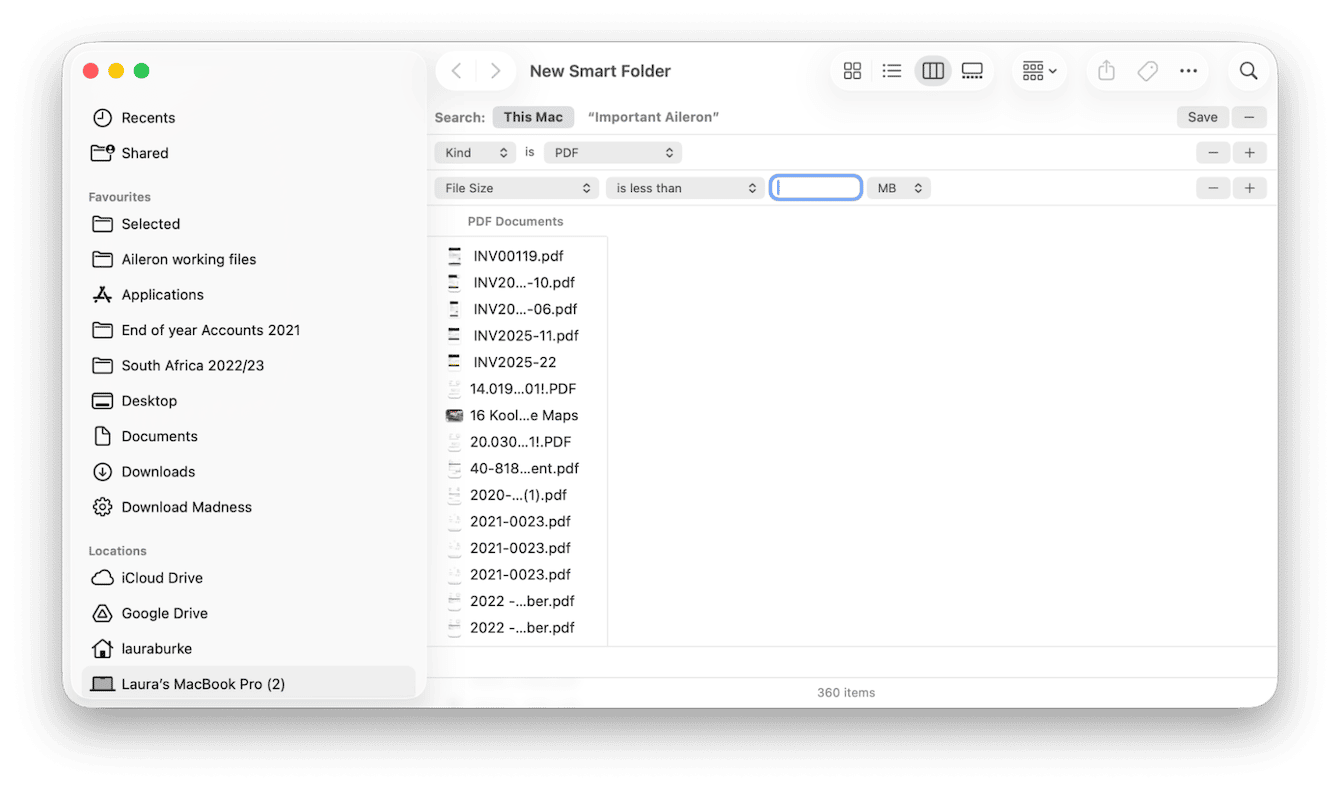Switch search scope to "Important Aileron"

tap(653, 117)
